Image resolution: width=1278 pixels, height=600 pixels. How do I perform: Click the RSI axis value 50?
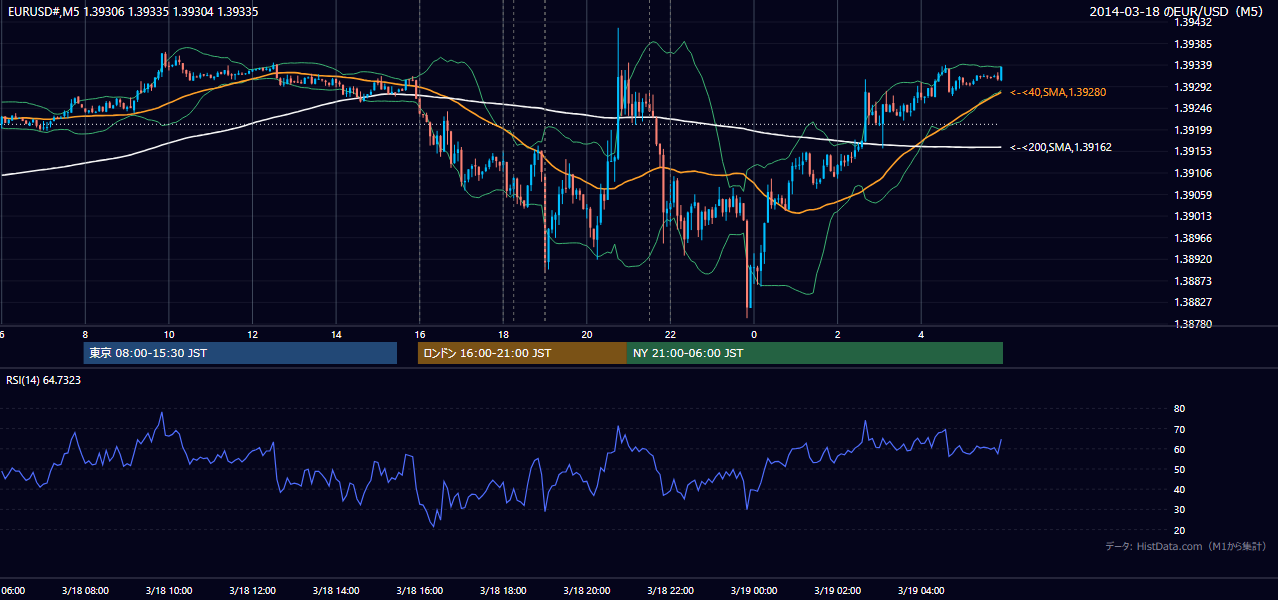pos(1179,469)
